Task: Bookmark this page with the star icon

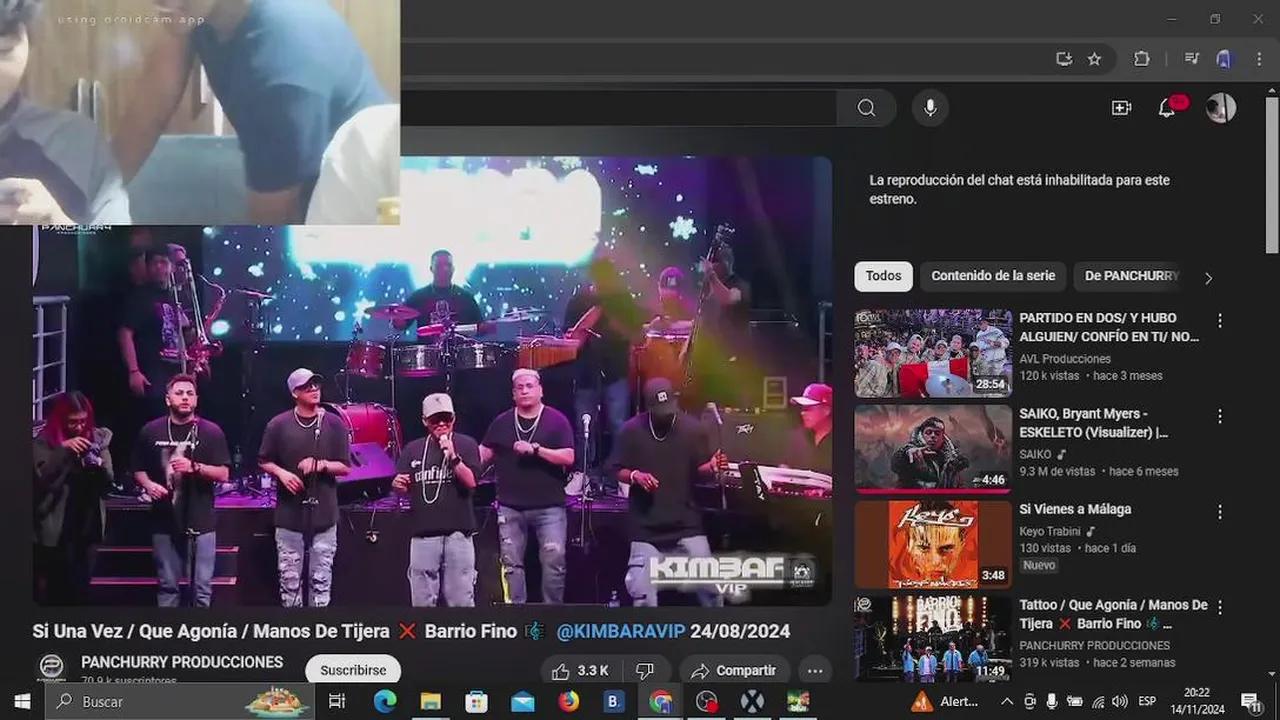Action: coord(1094,59)
